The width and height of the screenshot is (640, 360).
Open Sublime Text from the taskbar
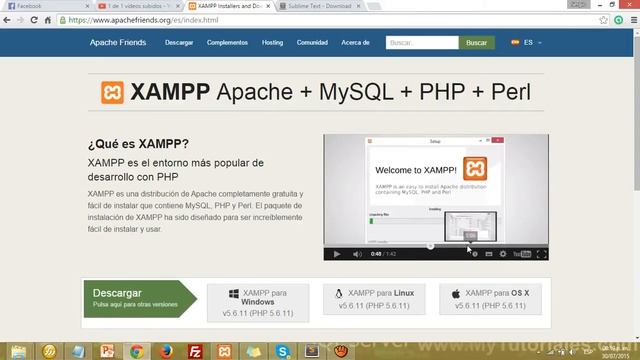312,351
